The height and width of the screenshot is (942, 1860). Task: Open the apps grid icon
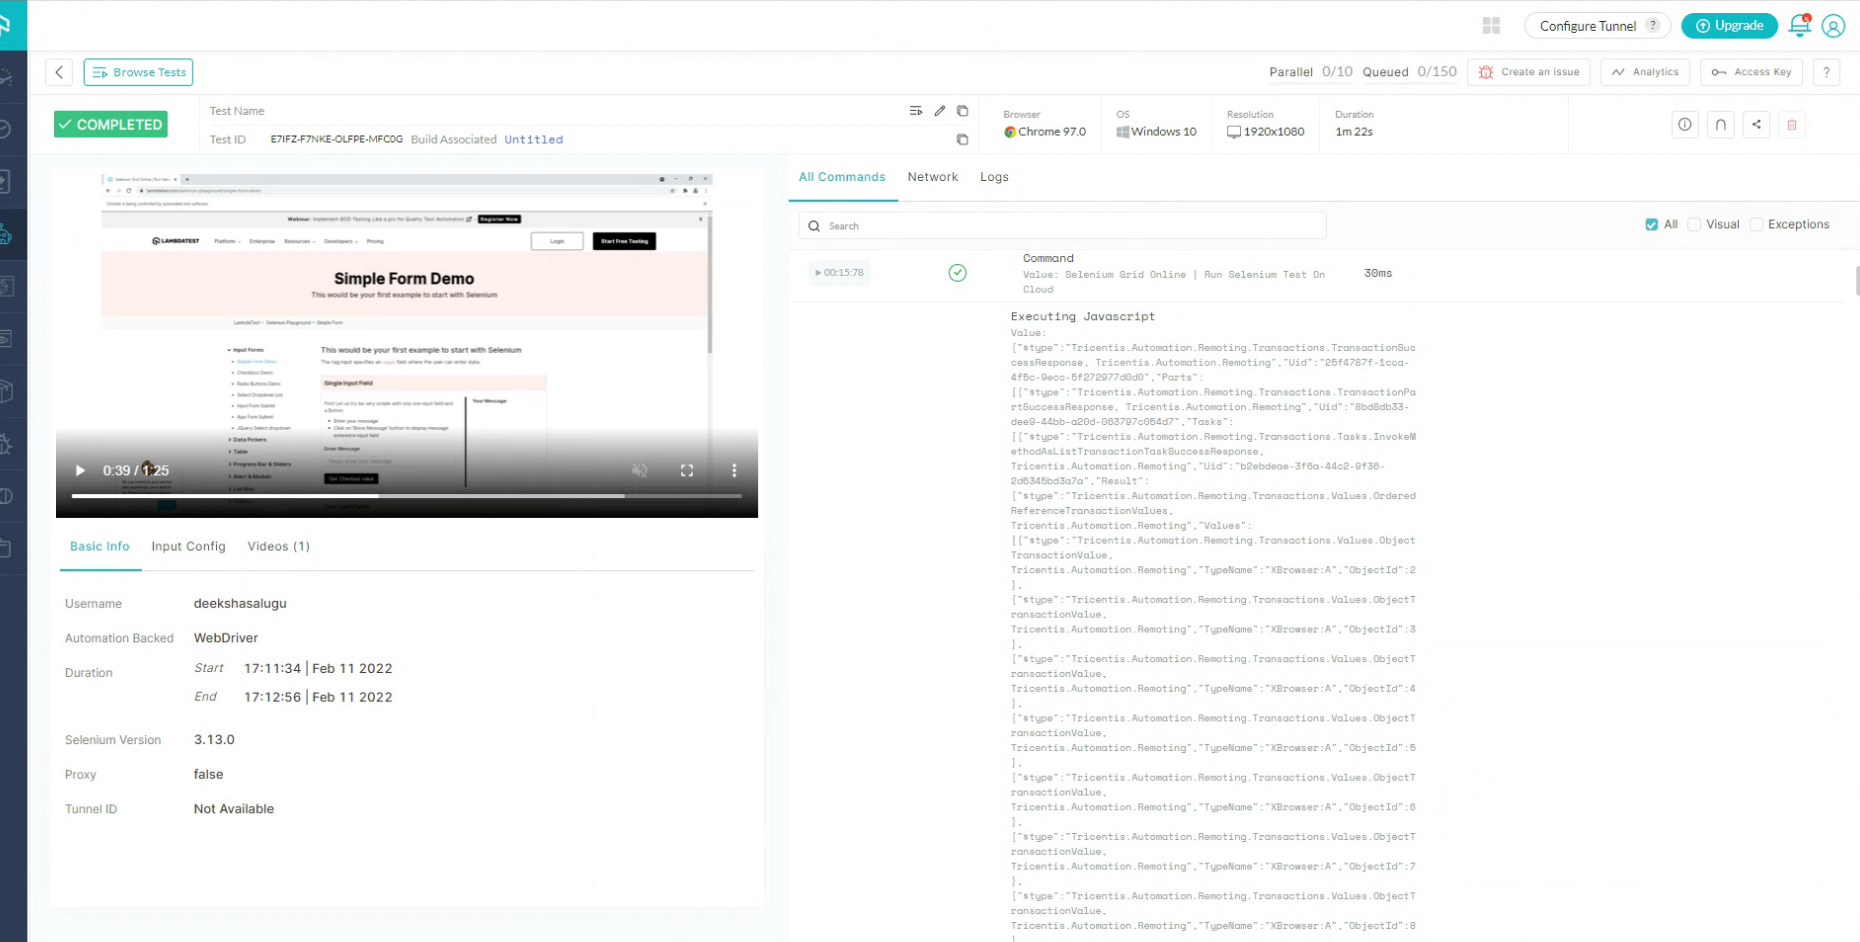point(1491,26)
